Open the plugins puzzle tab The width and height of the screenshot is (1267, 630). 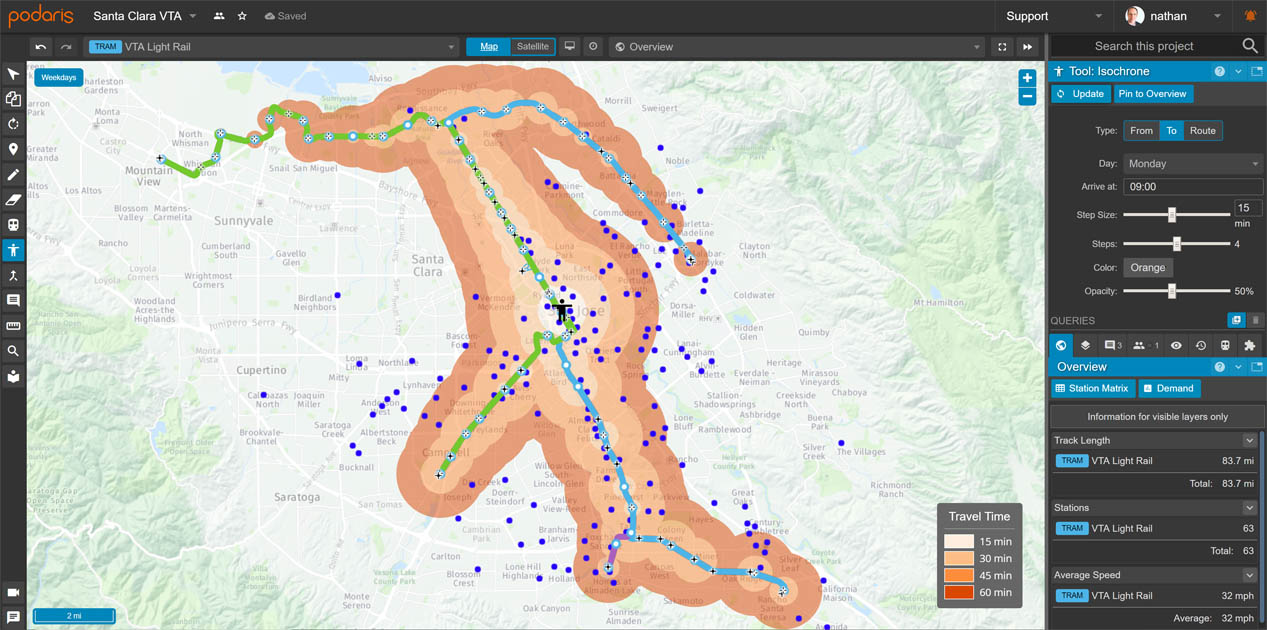1249,345
